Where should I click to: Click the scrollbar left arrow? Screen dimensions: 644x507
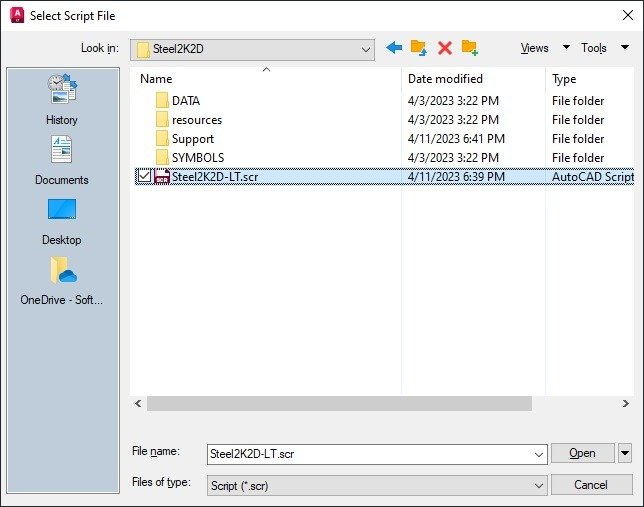click(x=138, y=403)
